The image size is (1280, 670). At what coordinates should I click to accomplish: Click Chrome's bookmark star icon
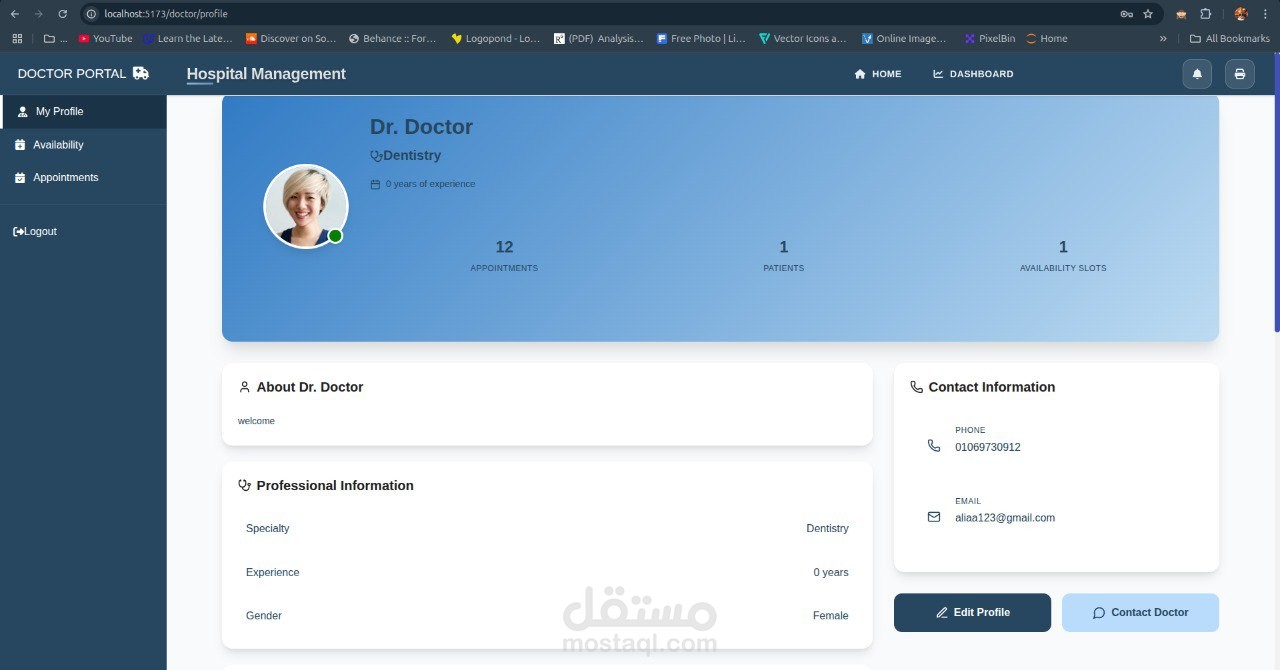point(1148,14)
